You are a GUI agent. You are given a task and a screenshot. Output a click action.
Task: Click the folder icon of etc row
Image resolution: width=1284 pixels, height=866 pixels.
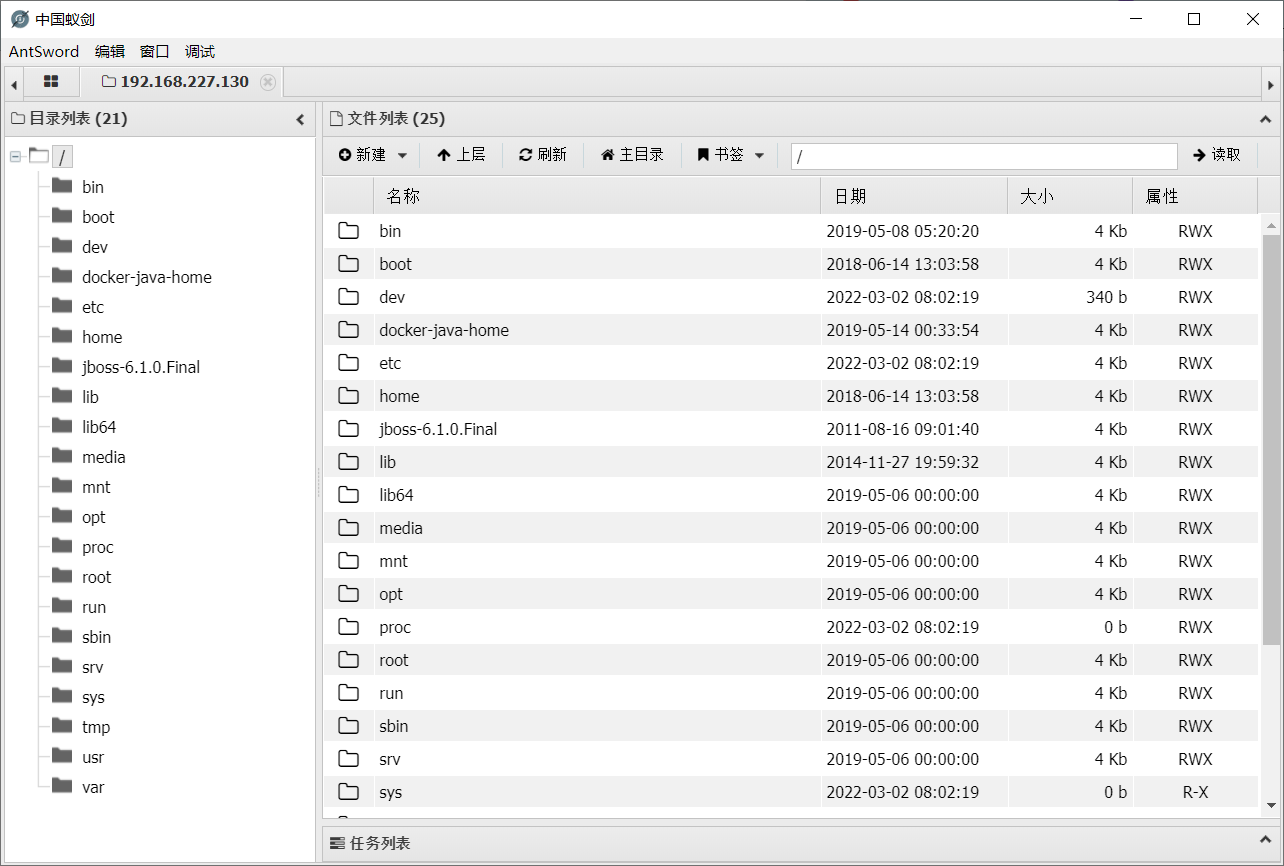pyautogui.click(x=348, y=363)
